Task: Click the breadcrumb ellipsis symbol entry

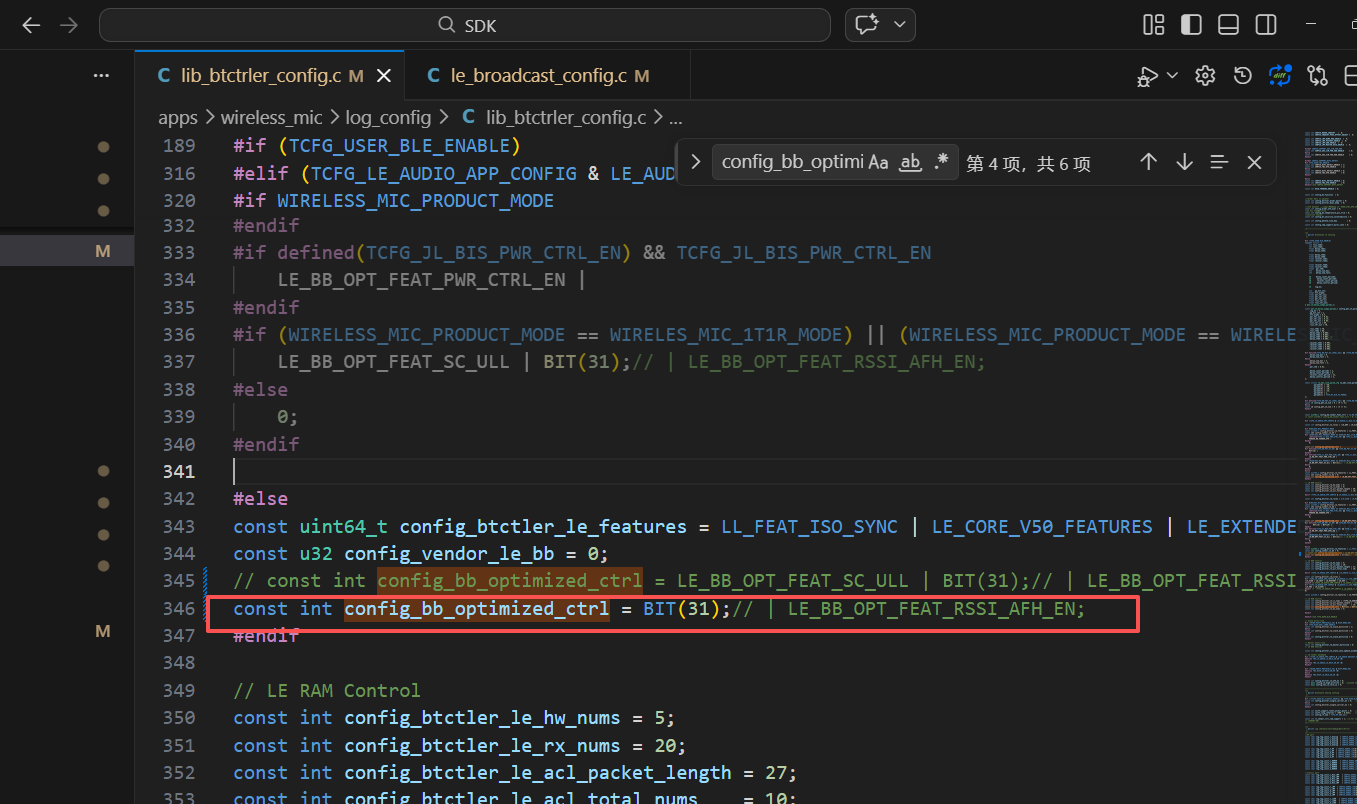Action: click(x=674, y=119)
